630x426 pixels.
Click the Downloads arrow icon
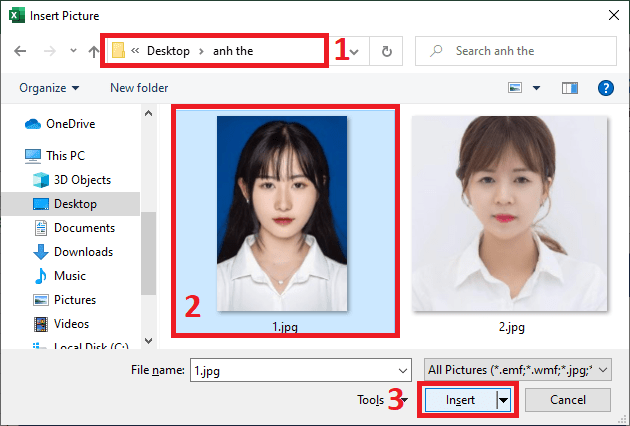[41, 252]
